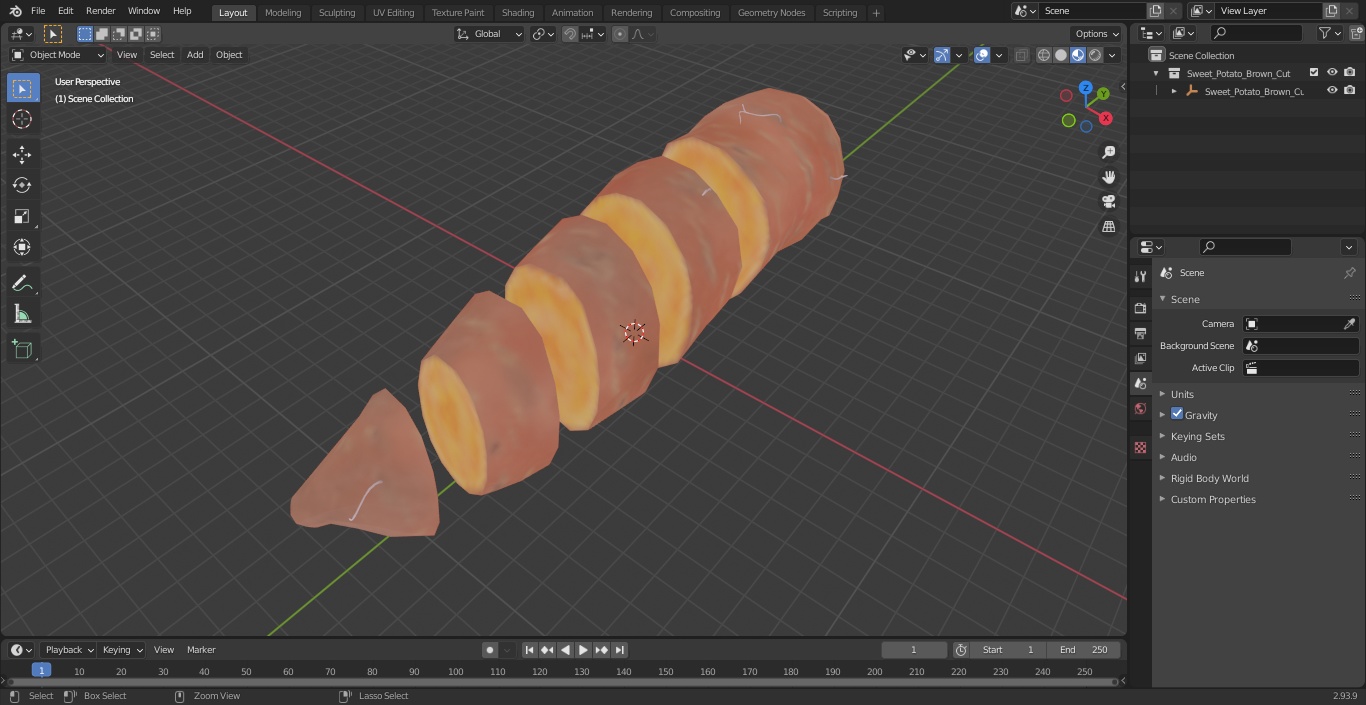Select the Move tool
Image resolution: width=1366 pixels, height=705 pixels.
(x=22, y=154)
